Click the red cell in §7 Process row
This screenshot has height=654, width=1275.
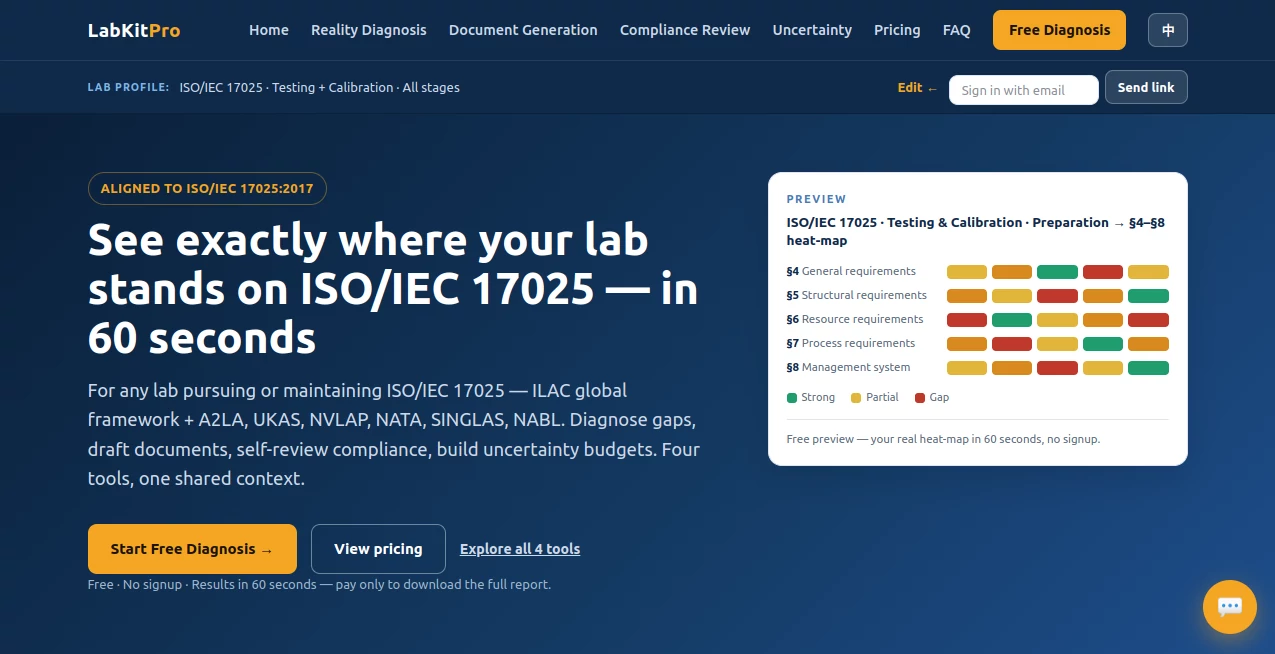pyautogui.click(x=1012, y=344)
